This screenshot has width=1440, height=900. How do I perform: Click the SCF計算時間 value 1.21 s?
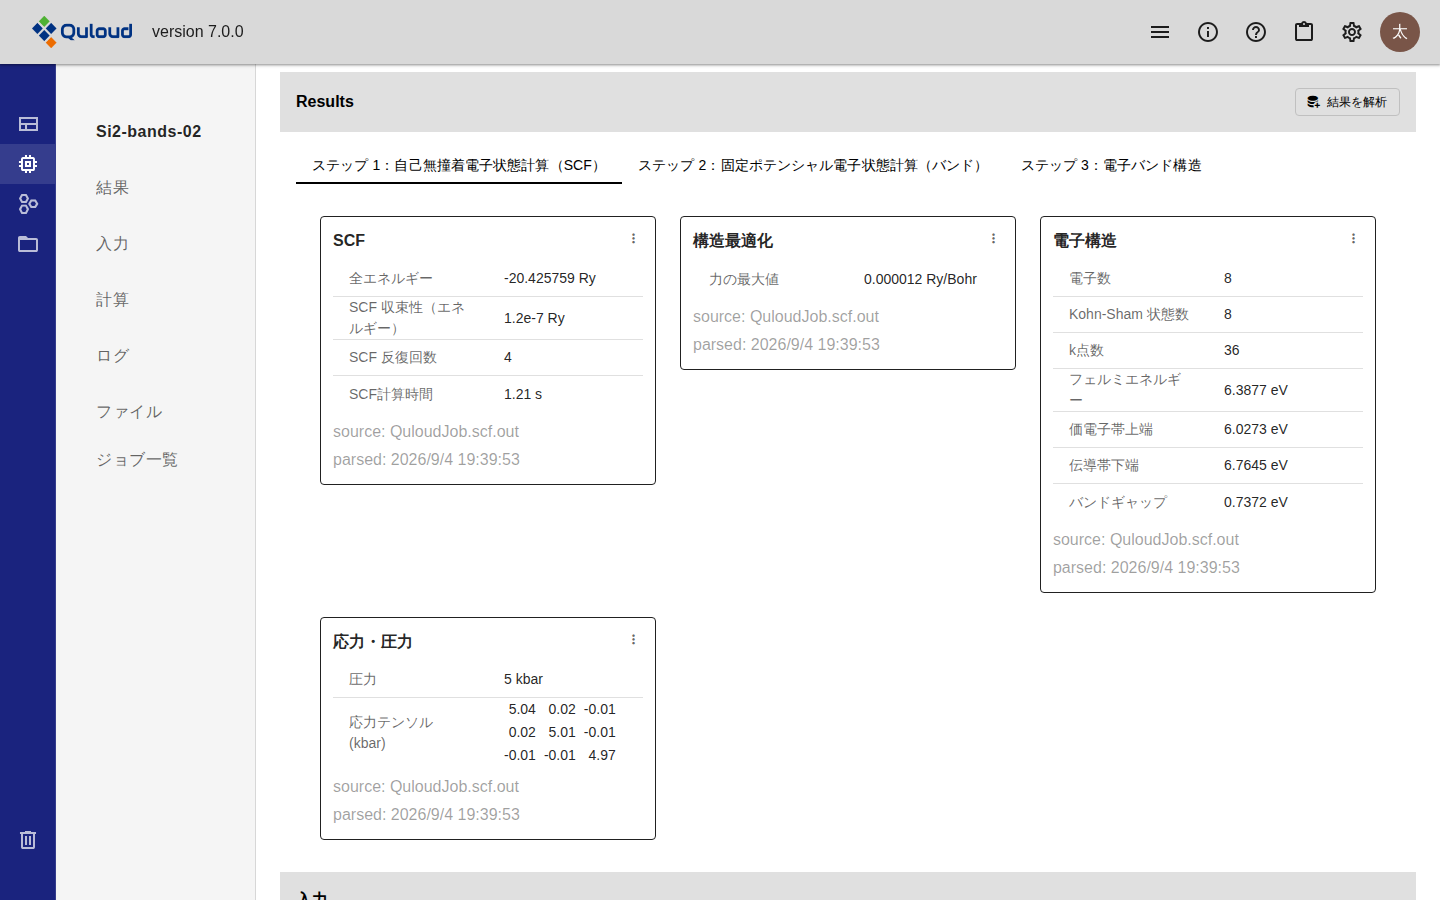(523, 394)
